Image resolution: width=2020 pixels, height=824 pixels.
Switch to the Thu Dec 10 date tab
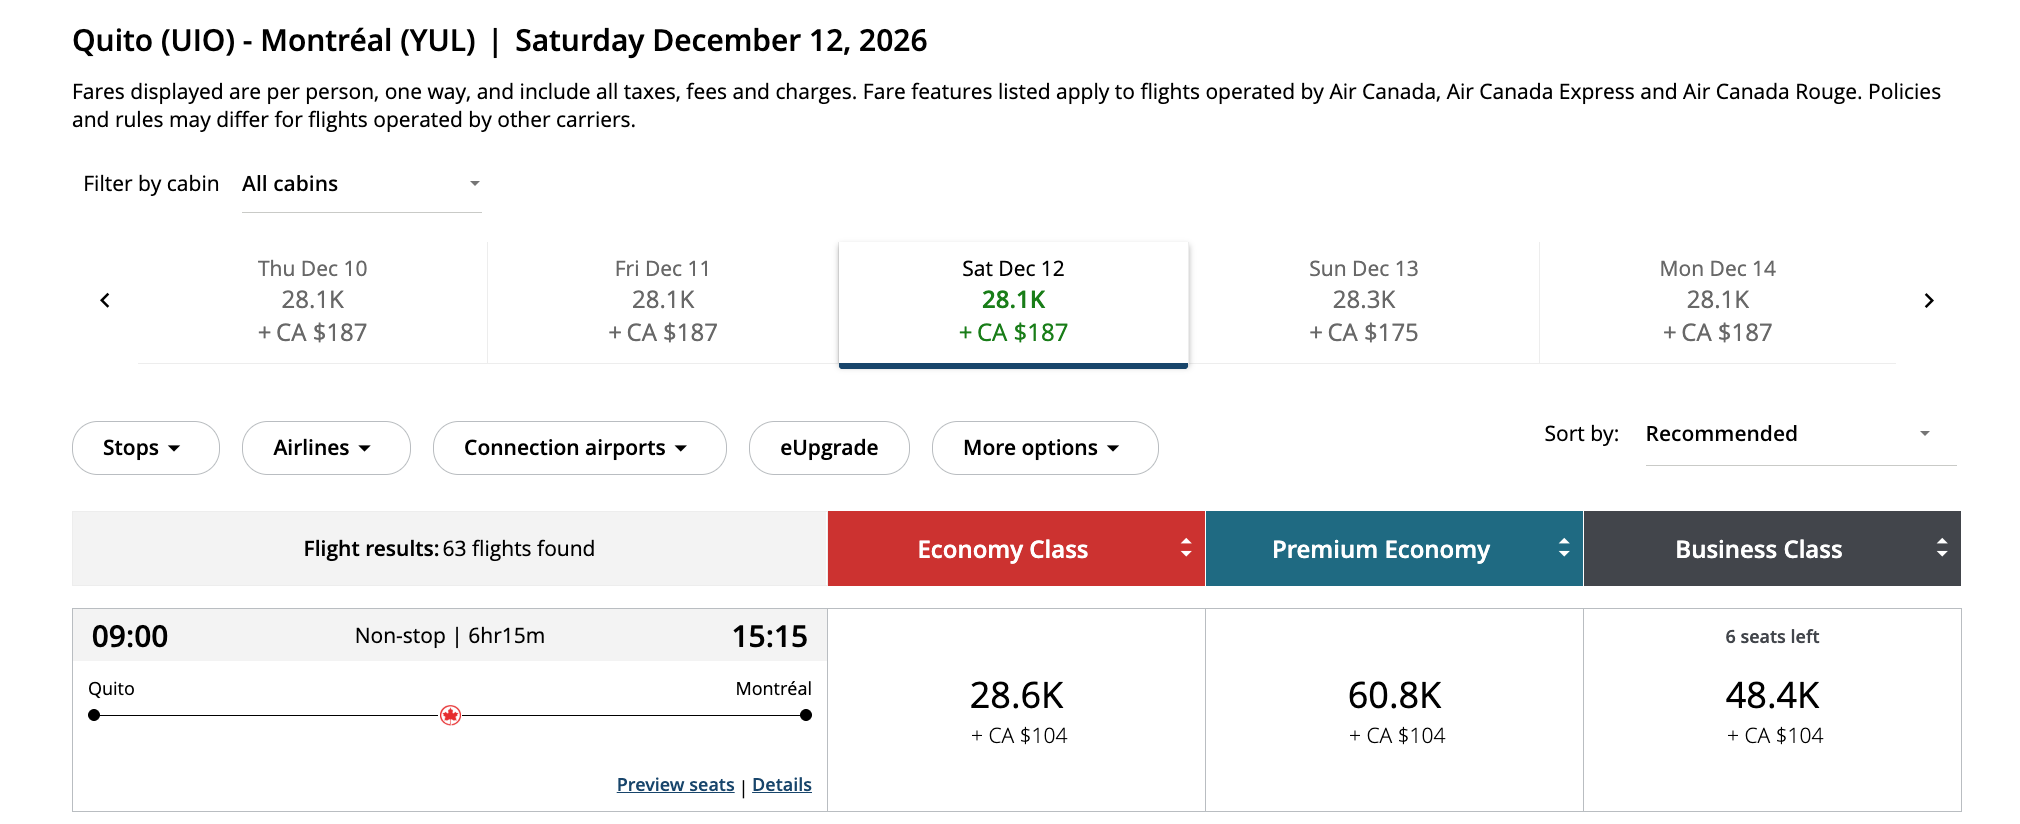pos(311,300)
